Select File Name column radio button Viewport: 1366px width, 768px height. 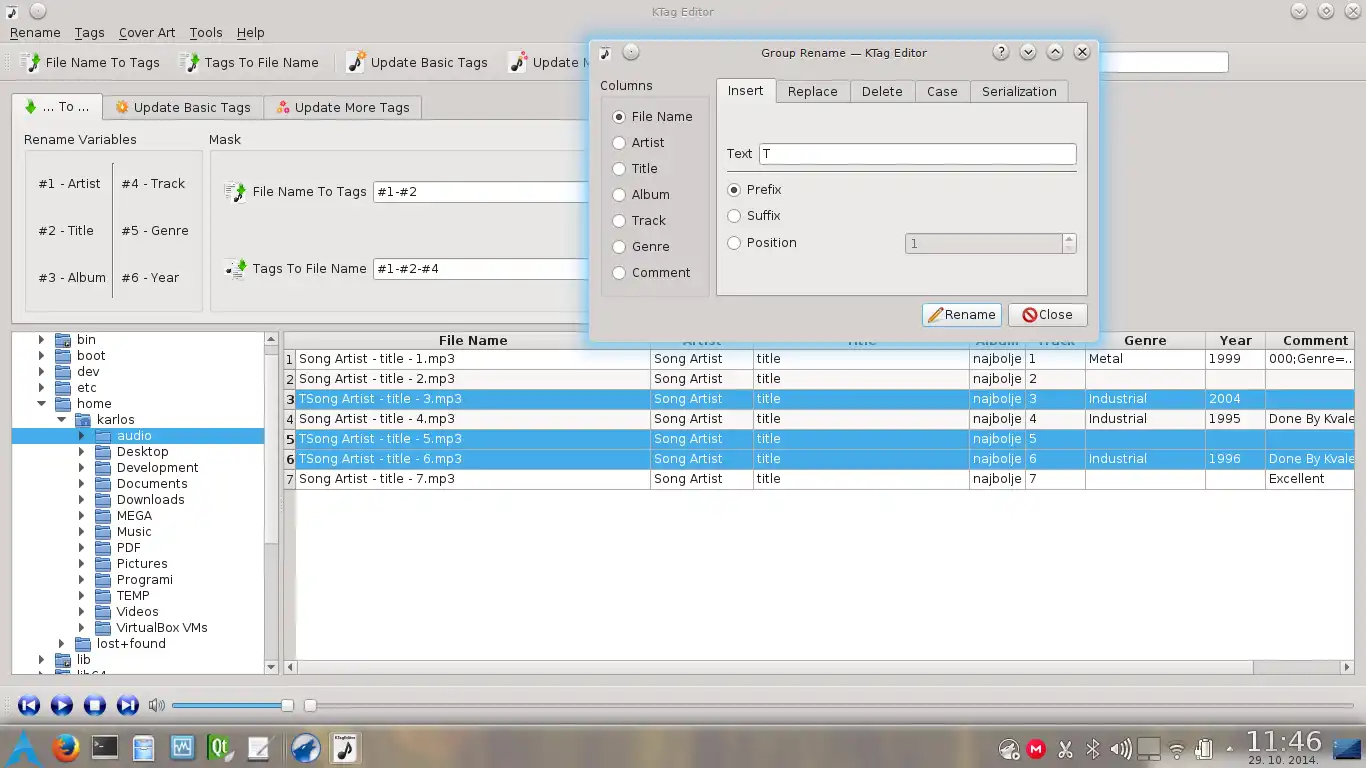pos(619,117)
